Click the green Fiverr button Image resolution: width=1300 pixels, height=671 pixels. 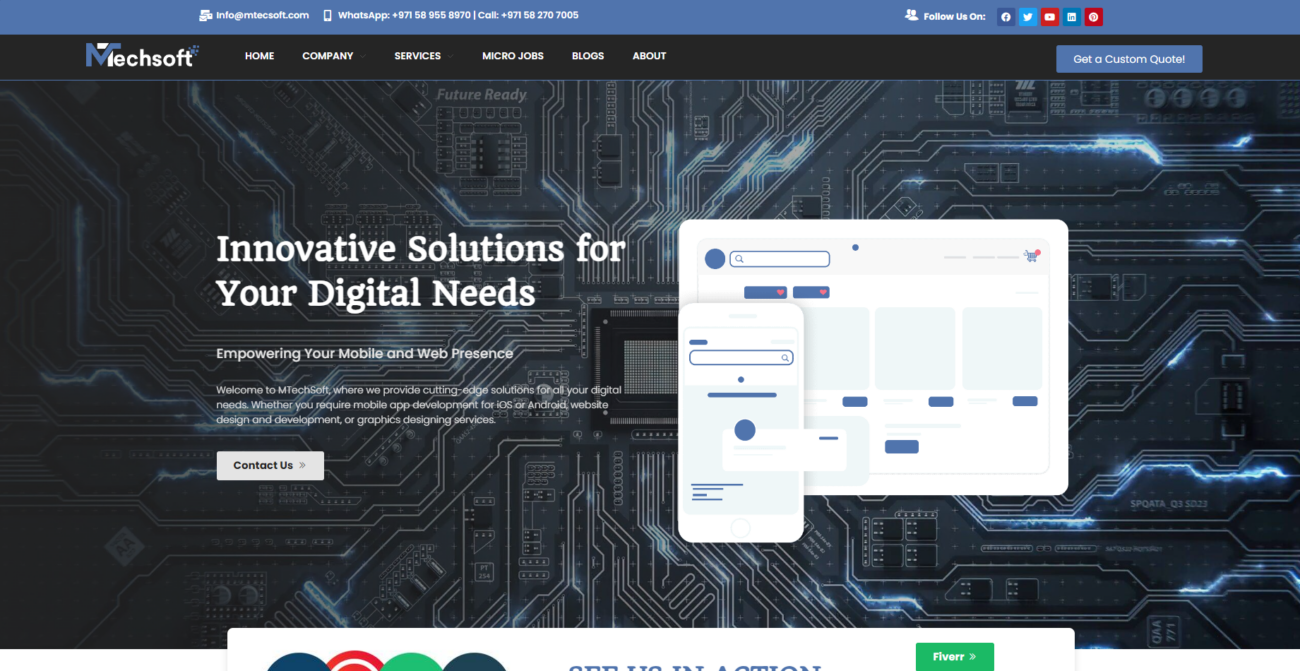coord(955,657)
